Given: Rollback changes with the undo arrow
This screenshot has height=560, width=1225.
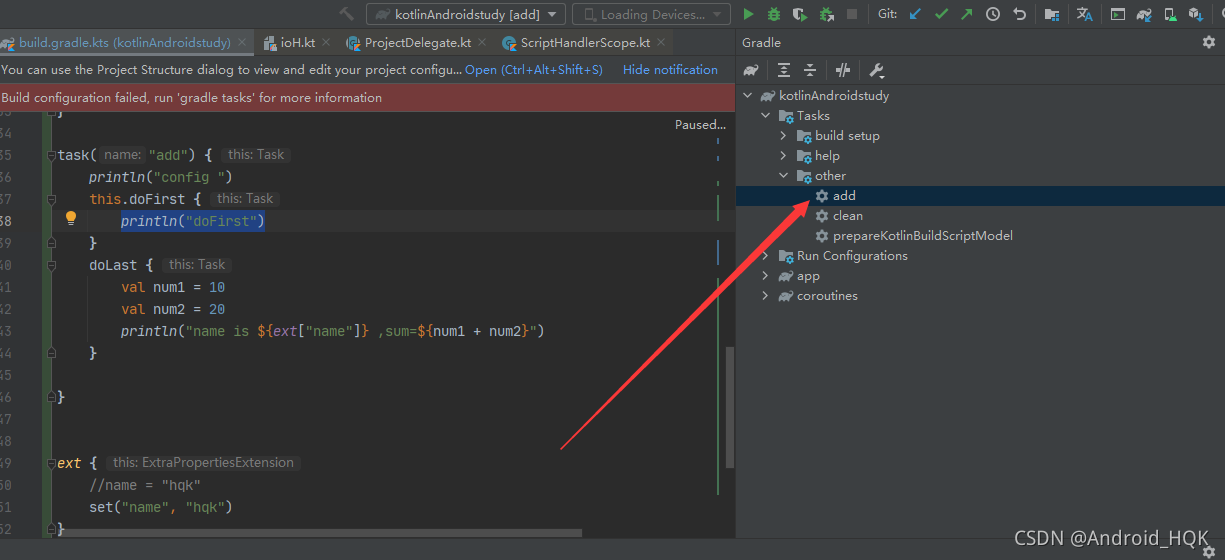Looking at the screenshot, I should point(1019,14).
